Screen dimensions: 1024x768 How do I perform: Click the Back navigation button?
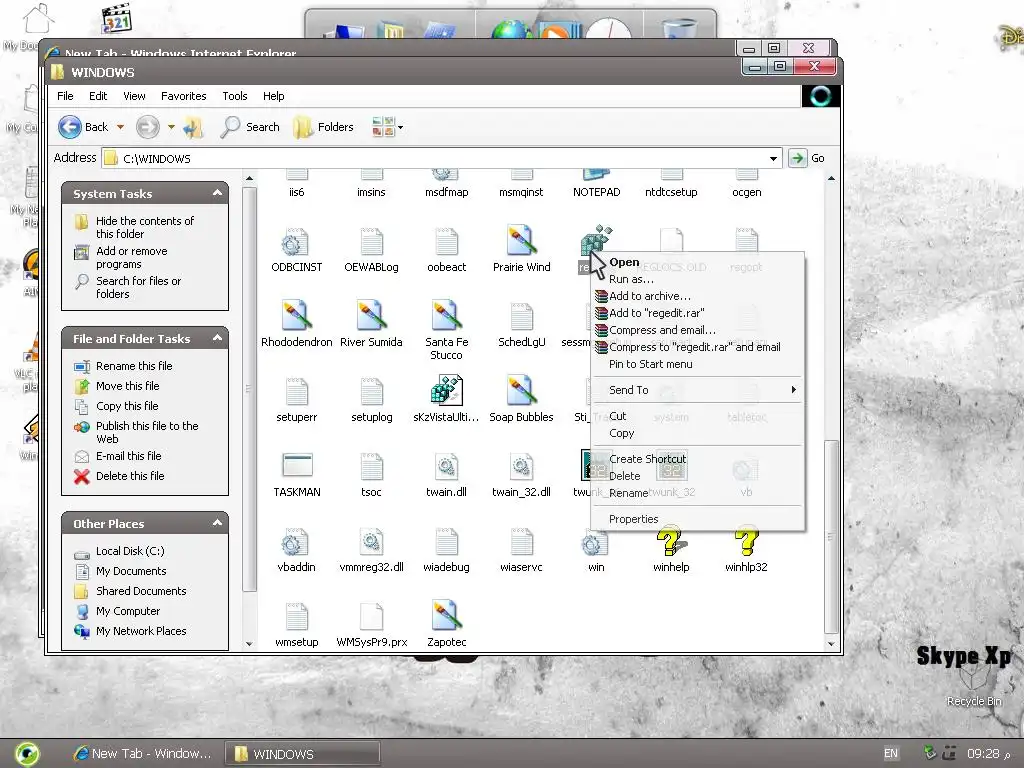coord(82,127)
